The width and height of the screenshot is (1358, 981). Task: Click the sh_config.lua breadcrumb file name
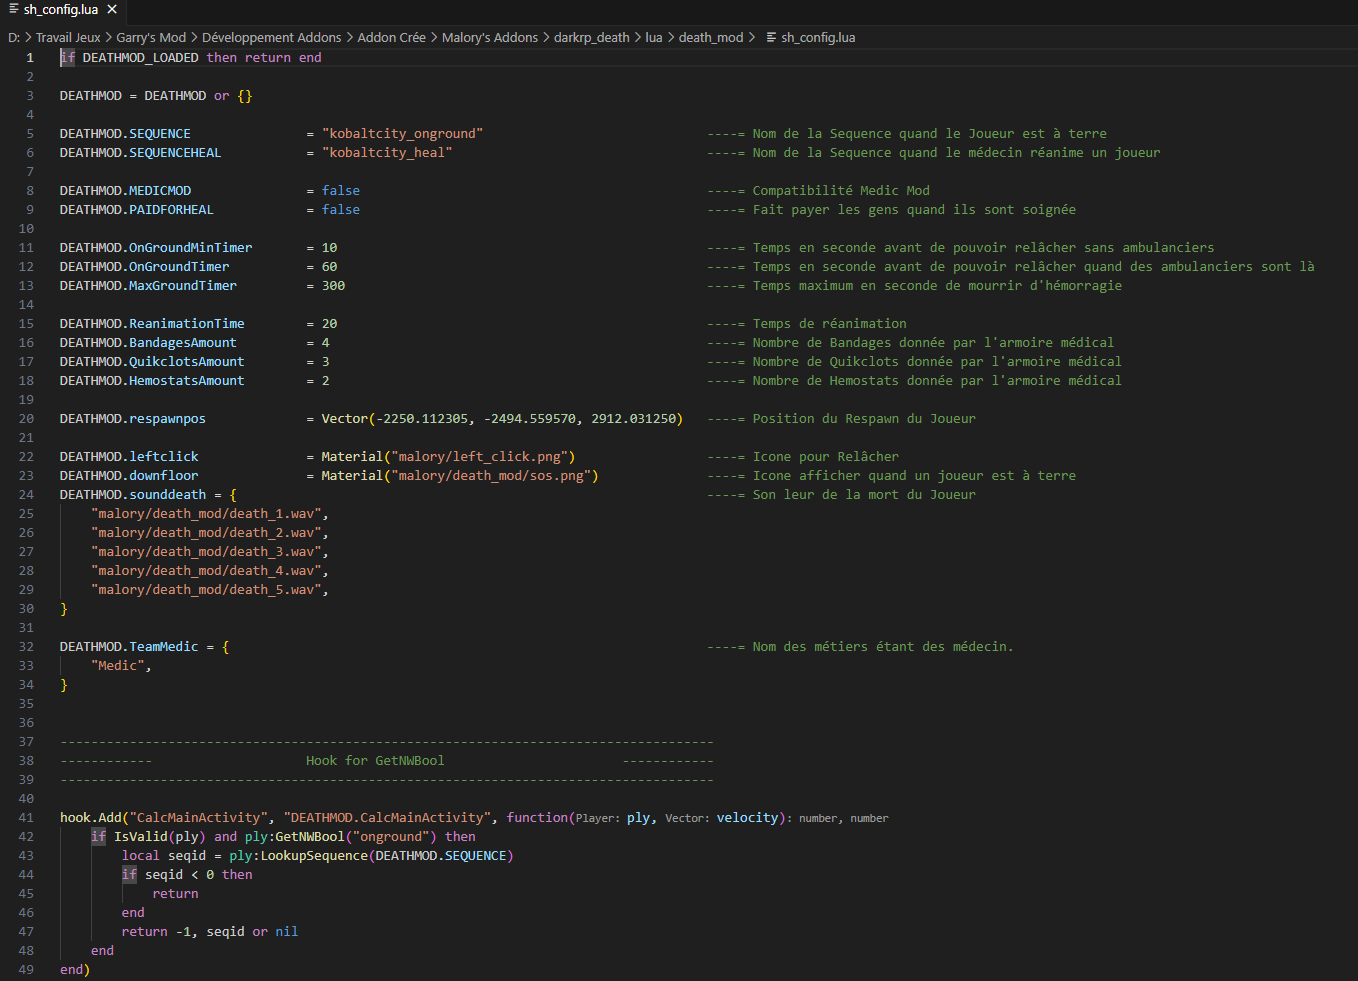tap(818, 37)
